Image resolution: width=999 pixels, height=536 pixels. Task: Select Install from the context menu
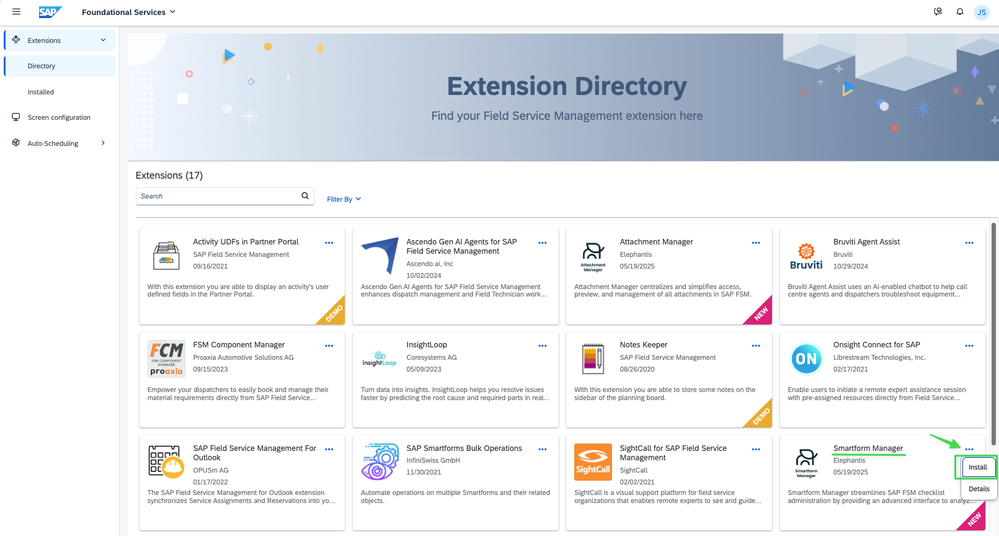tap(978, 467)
